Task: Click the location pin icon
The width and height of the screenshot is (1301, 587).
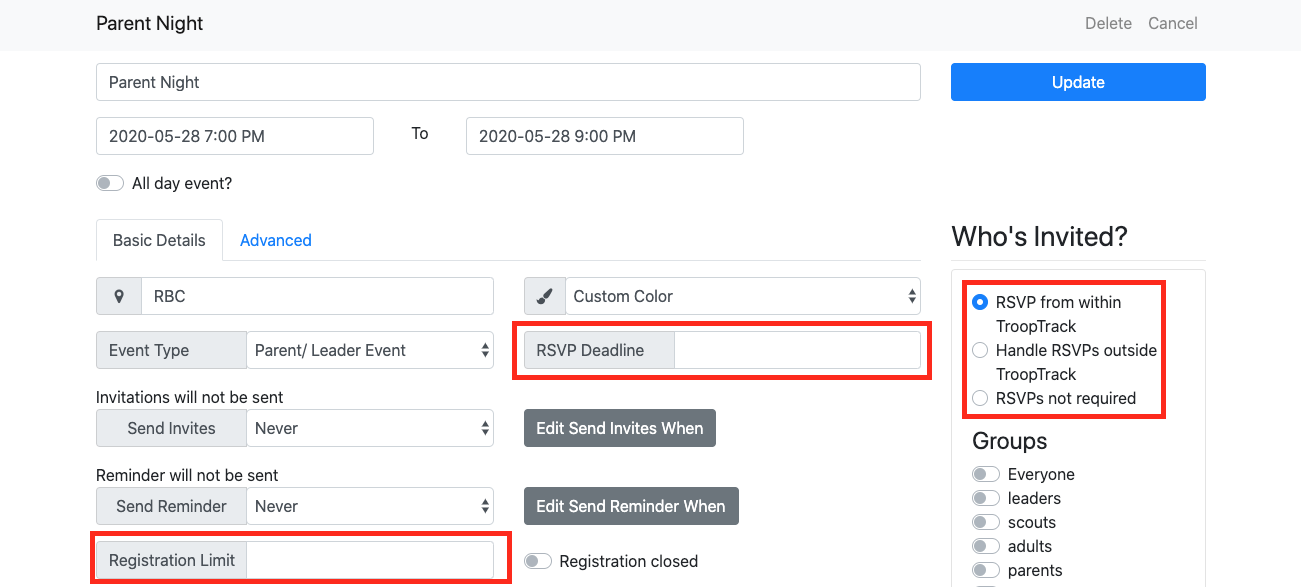Action: coord(119,296)
